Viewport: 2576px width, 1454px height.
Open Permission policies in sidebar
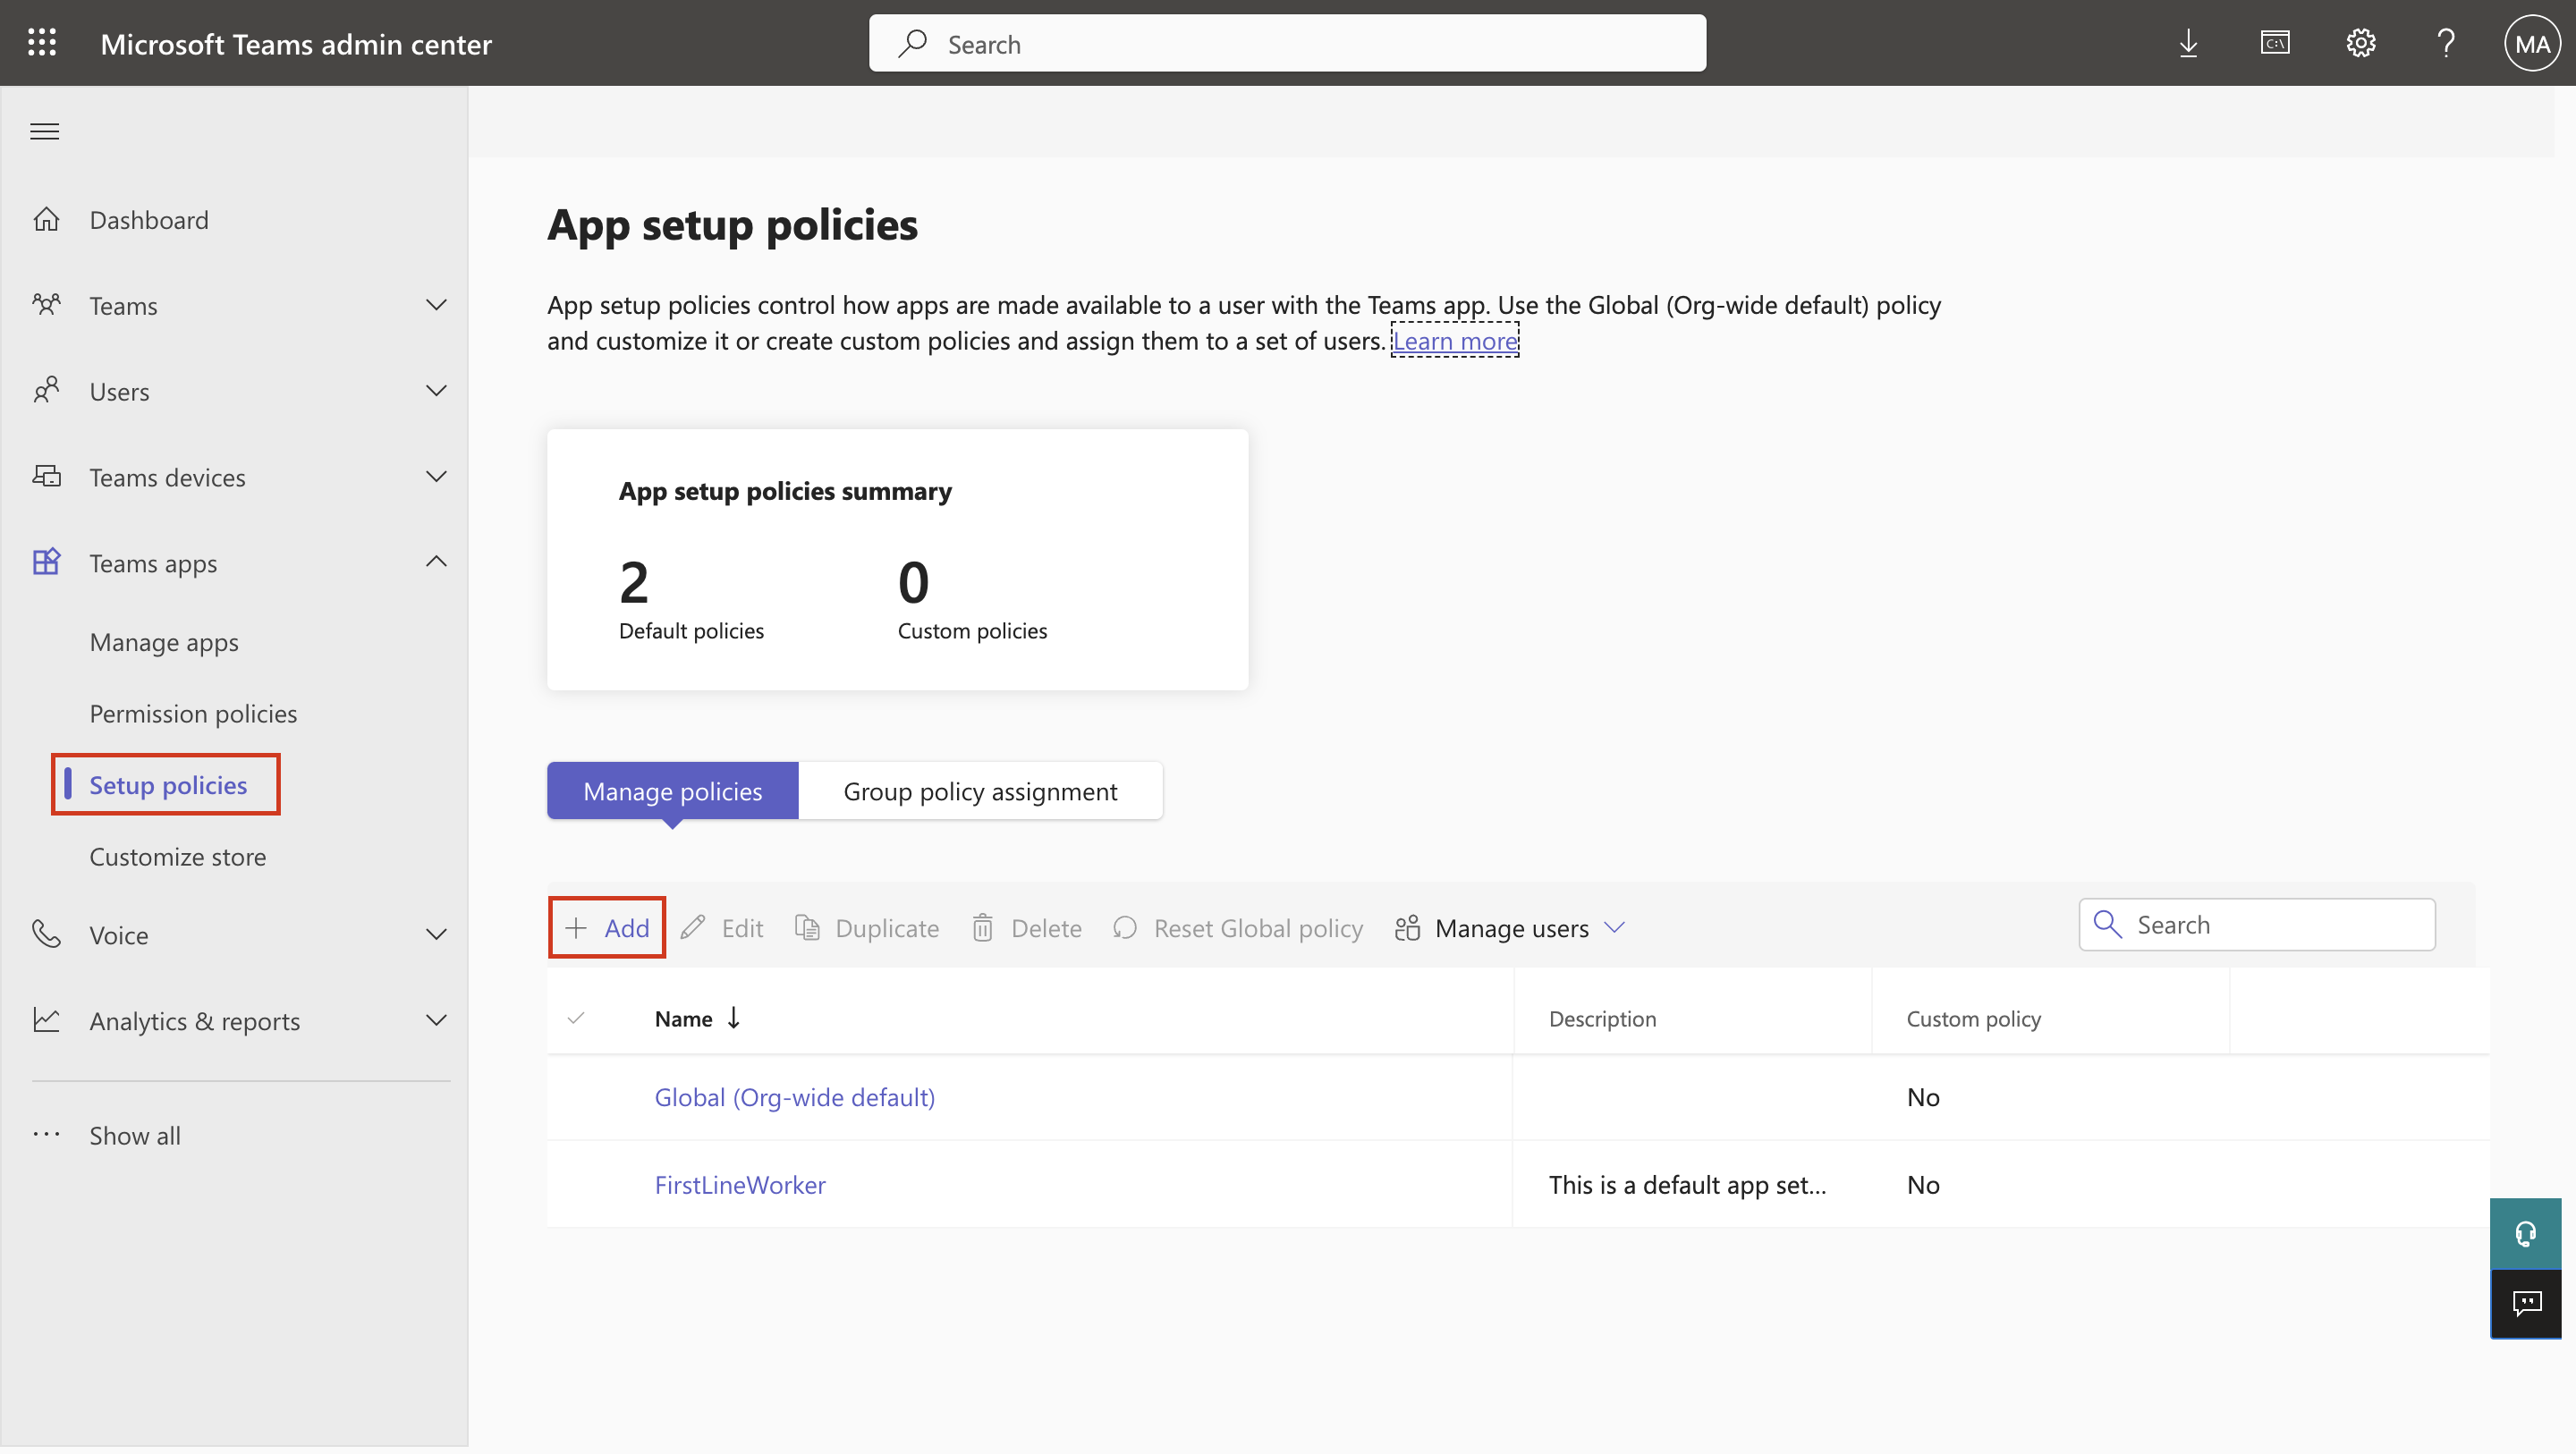point(193,713)
